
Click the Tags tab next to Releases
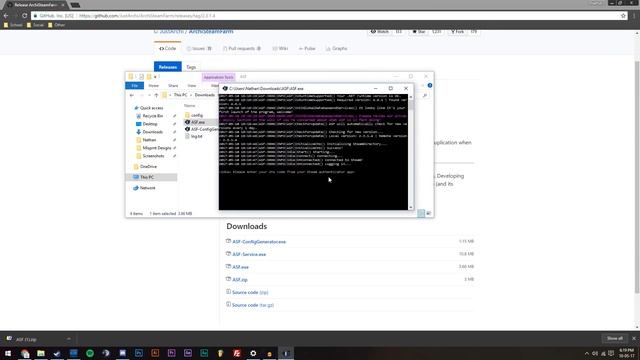pyautogui.click(x=191, y=67)
